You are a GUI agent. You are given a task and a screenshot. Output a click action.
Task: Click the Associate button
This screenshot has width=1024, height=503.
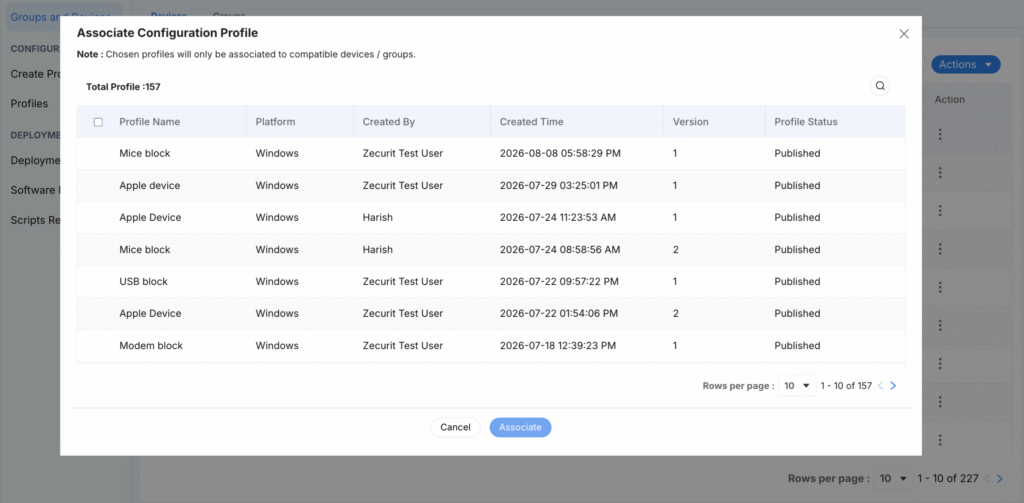pos(520,427)
